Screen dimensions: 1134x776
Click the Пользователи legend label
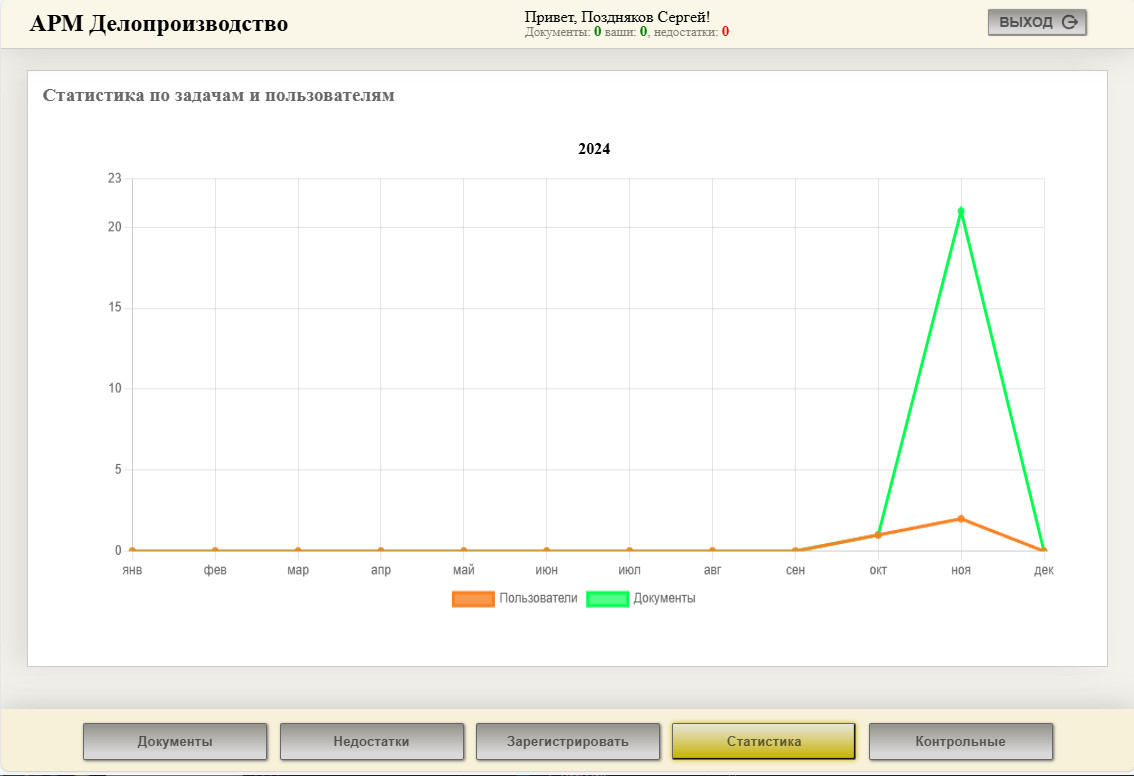coord(538,598)
